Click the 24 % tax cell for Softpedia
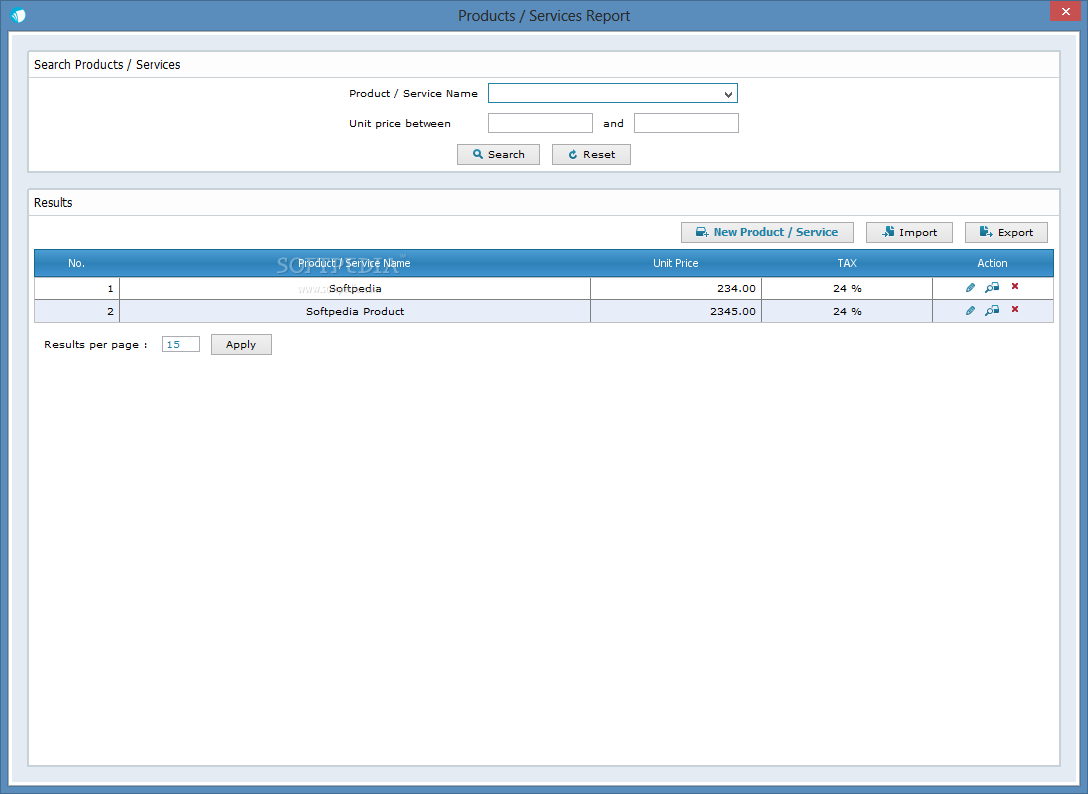This screenshot has width=1088, height=794. pyautogui.click(x=847, y=288)
